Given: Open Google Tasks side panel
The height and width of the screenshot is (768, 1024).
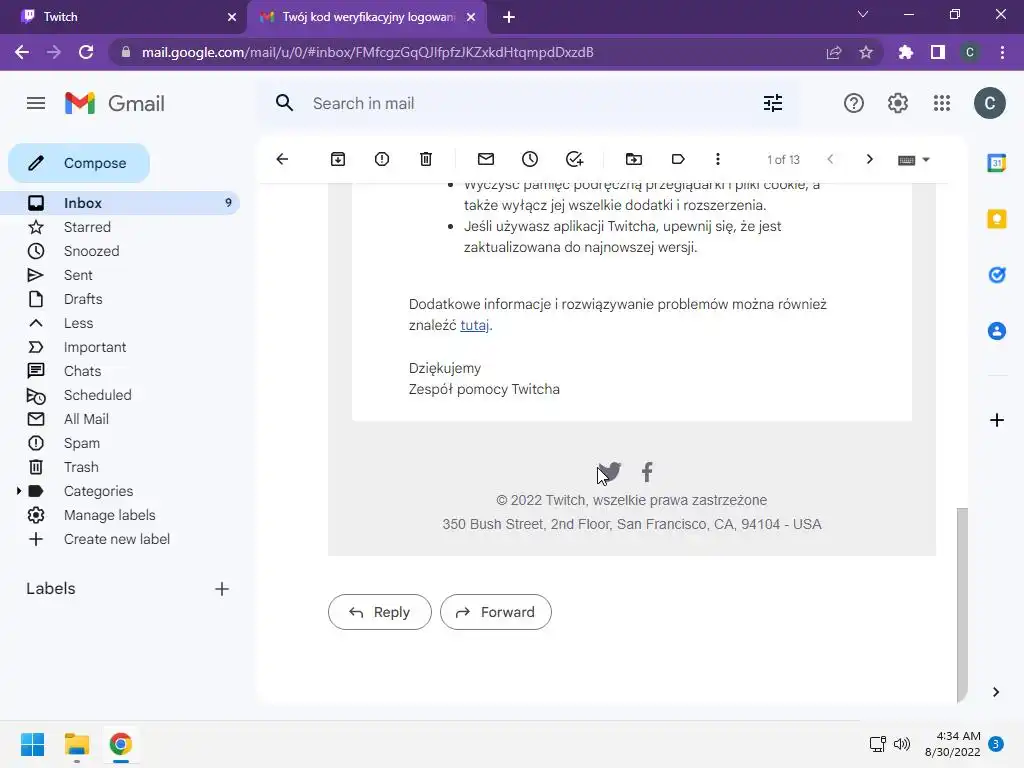Looking at the screenshot, I should (x=997, y=275).
